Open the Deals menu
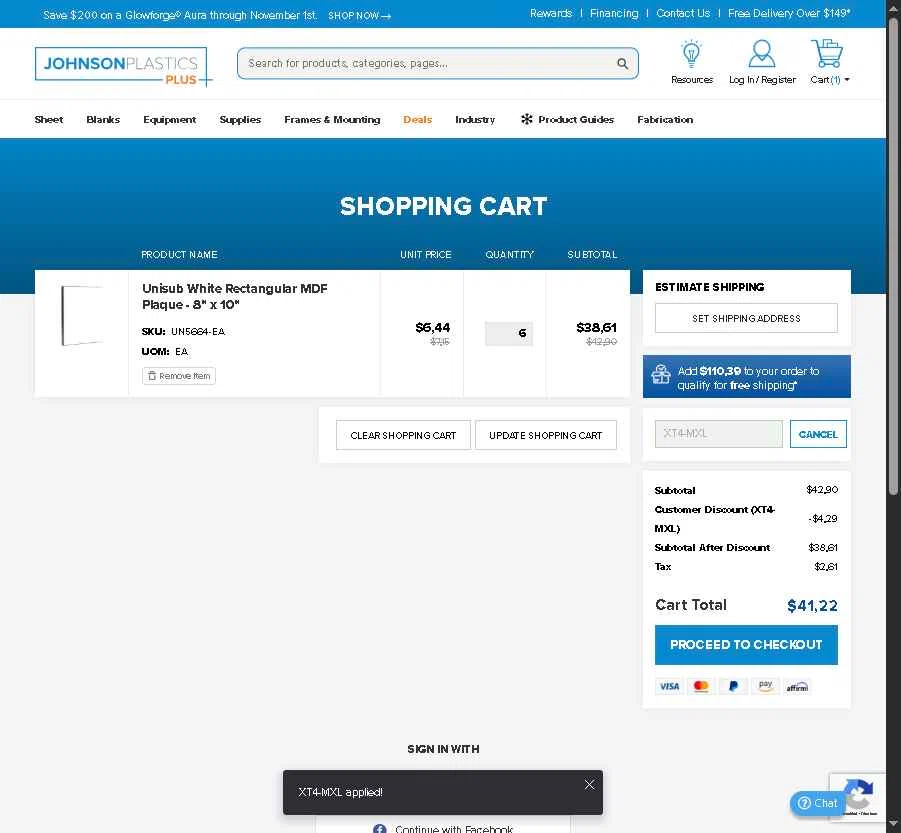The image size is (901, 833). (417, 119)
